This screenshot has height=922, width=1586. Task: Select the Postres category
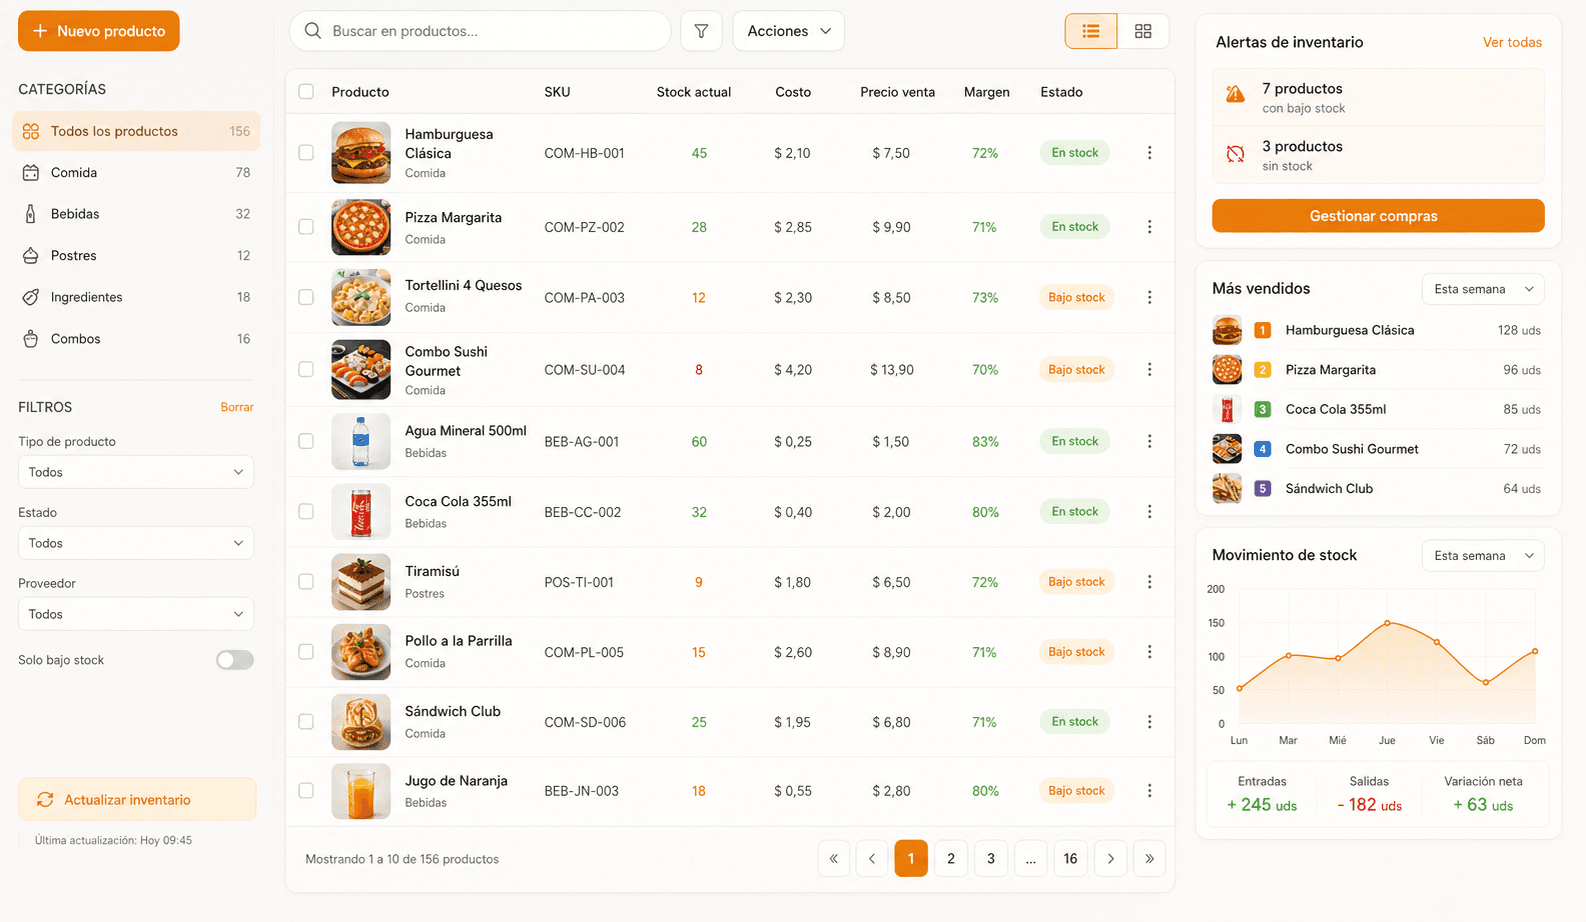136,256
